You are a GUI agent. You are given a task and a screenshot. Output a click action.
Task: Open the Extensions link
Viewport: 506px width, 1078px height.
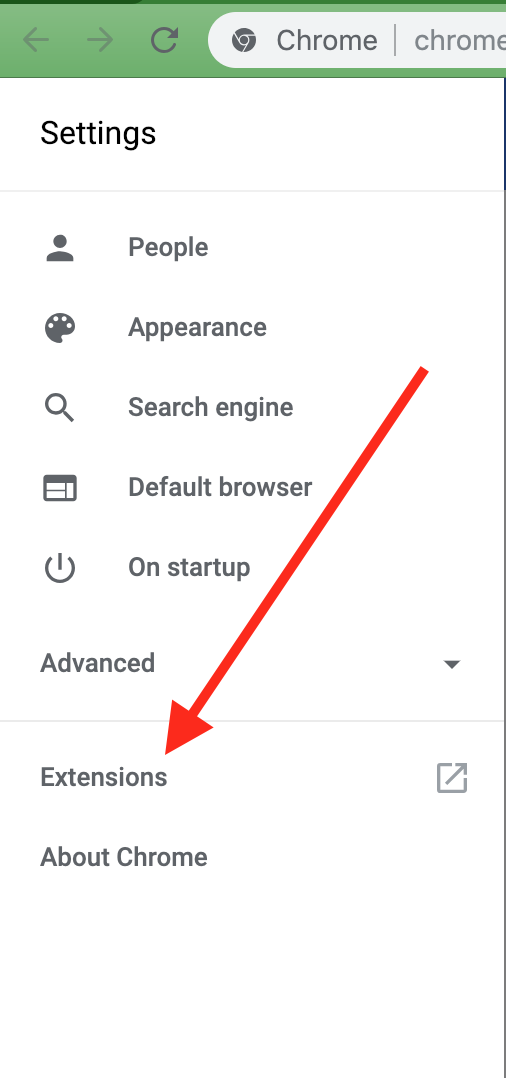104,778
